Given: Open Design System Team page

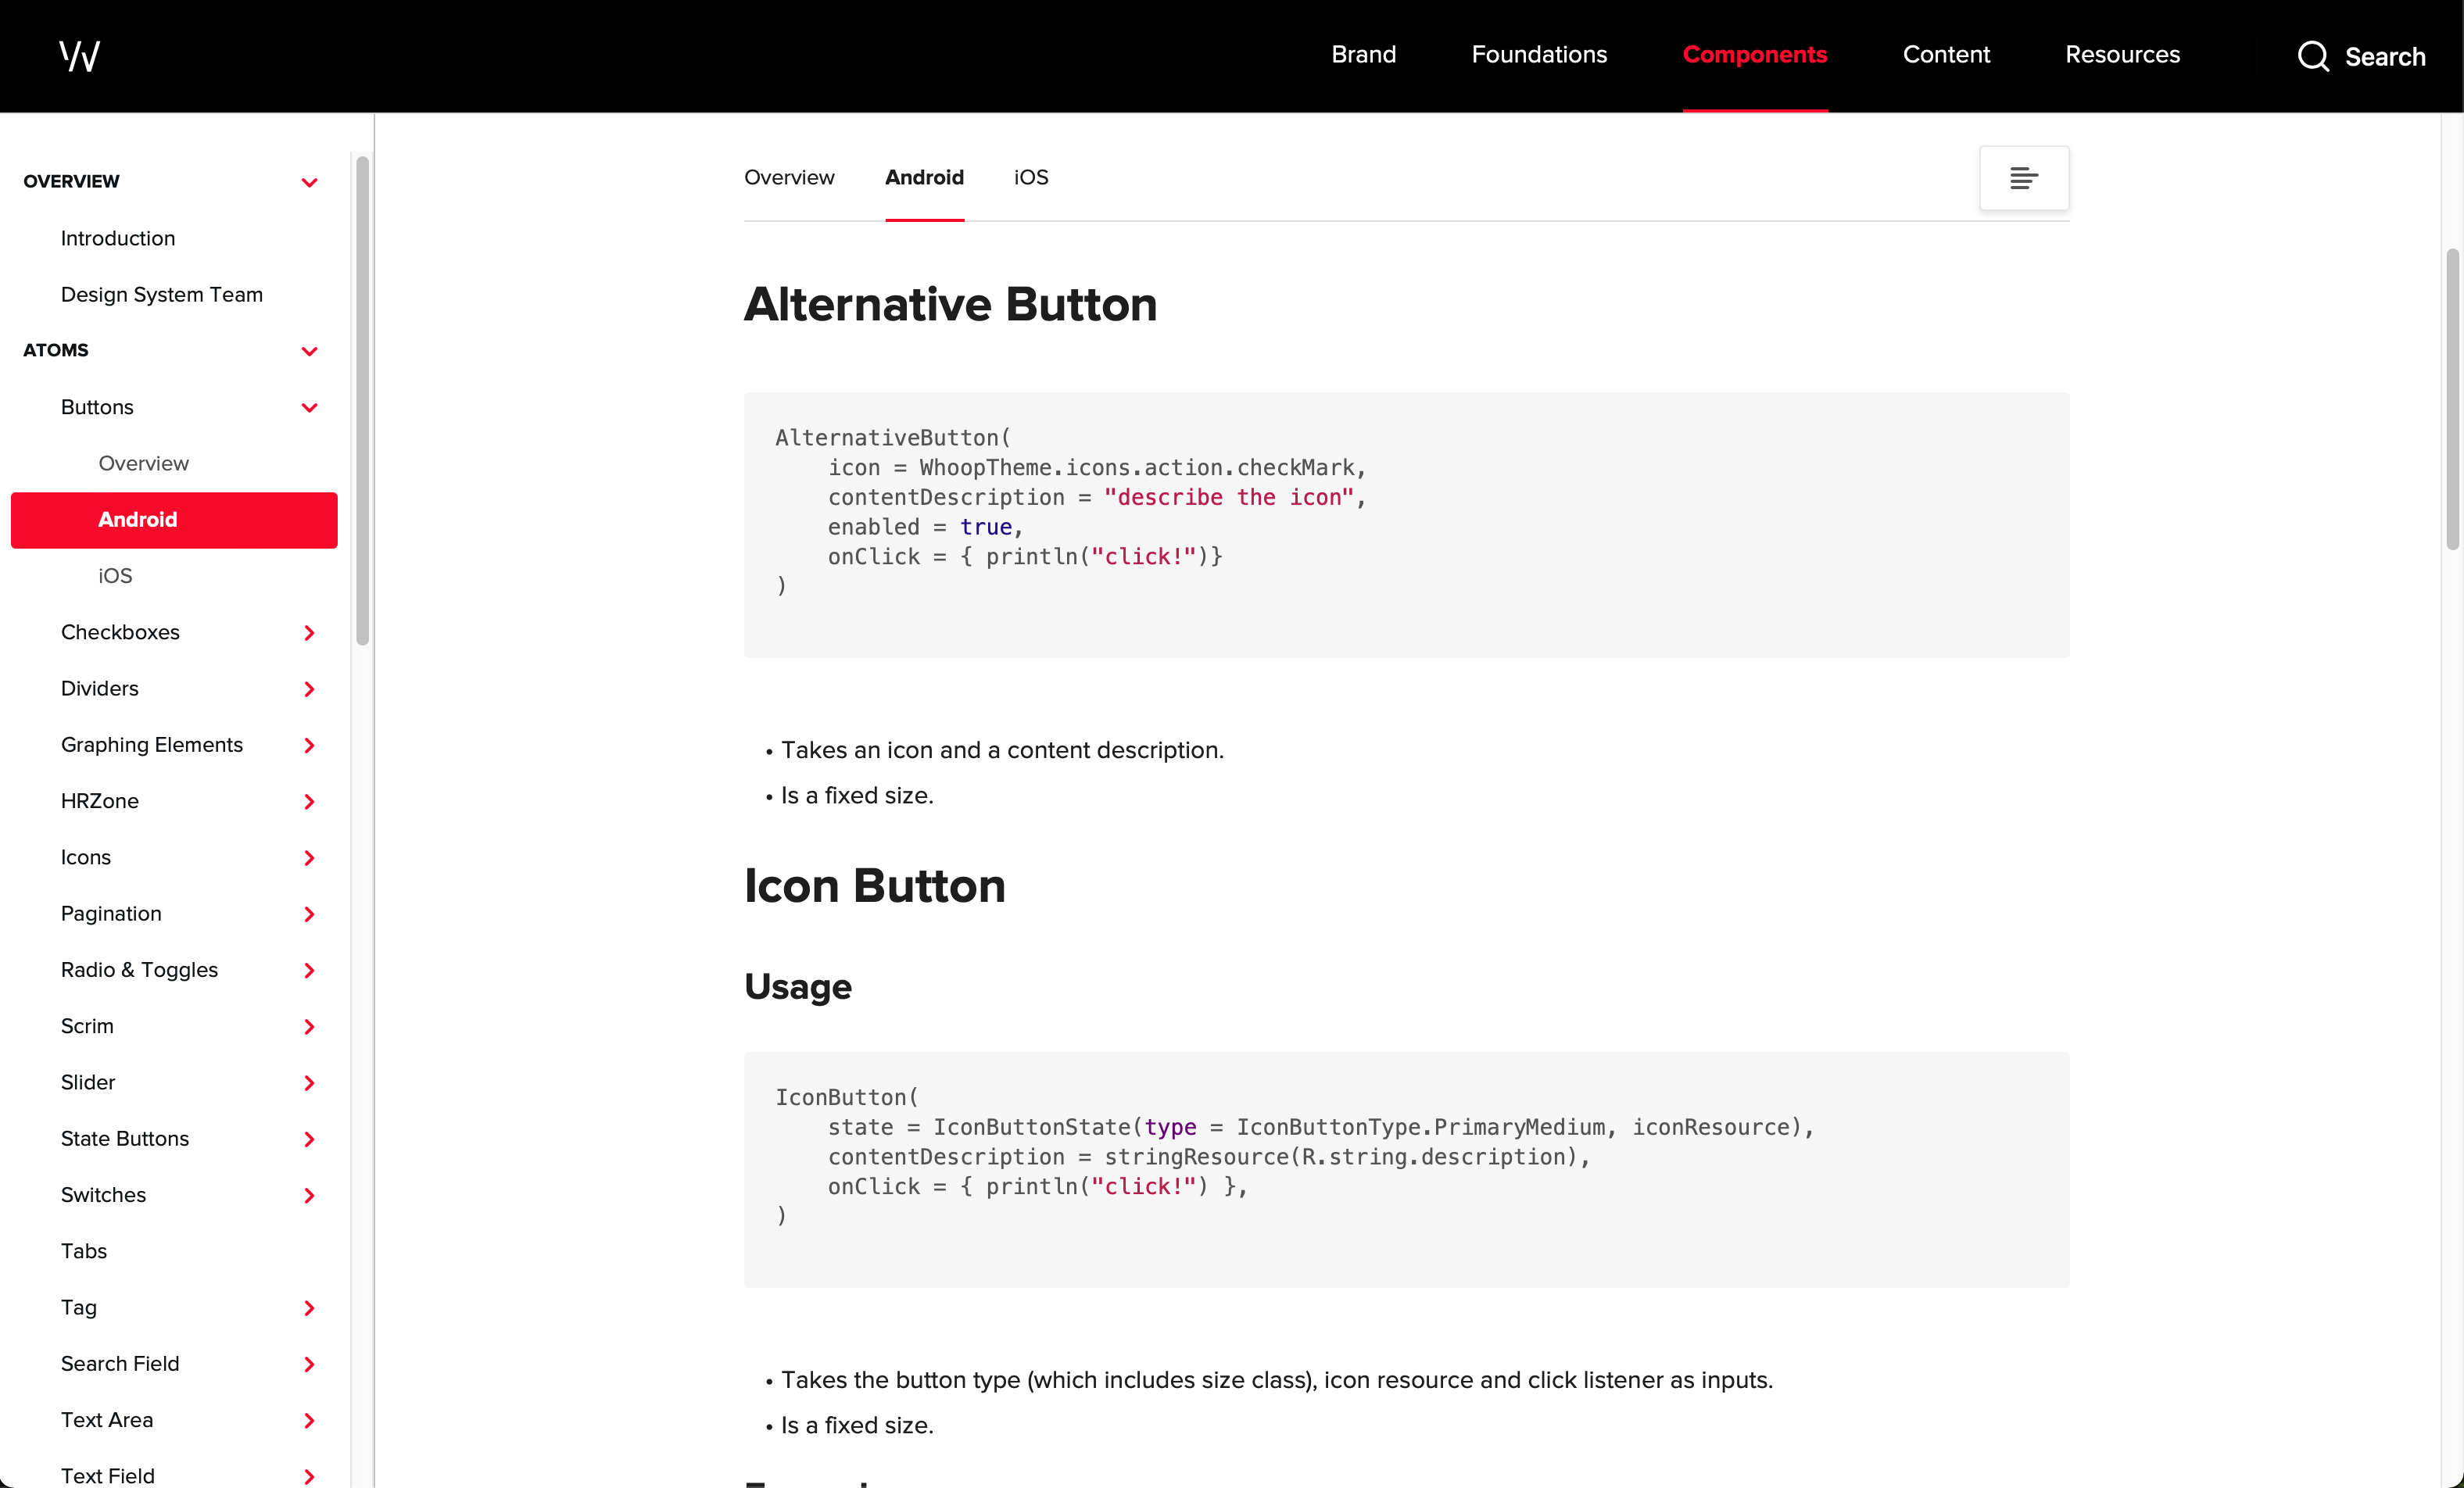Looking at the screenshot, I should coord(161,294).
